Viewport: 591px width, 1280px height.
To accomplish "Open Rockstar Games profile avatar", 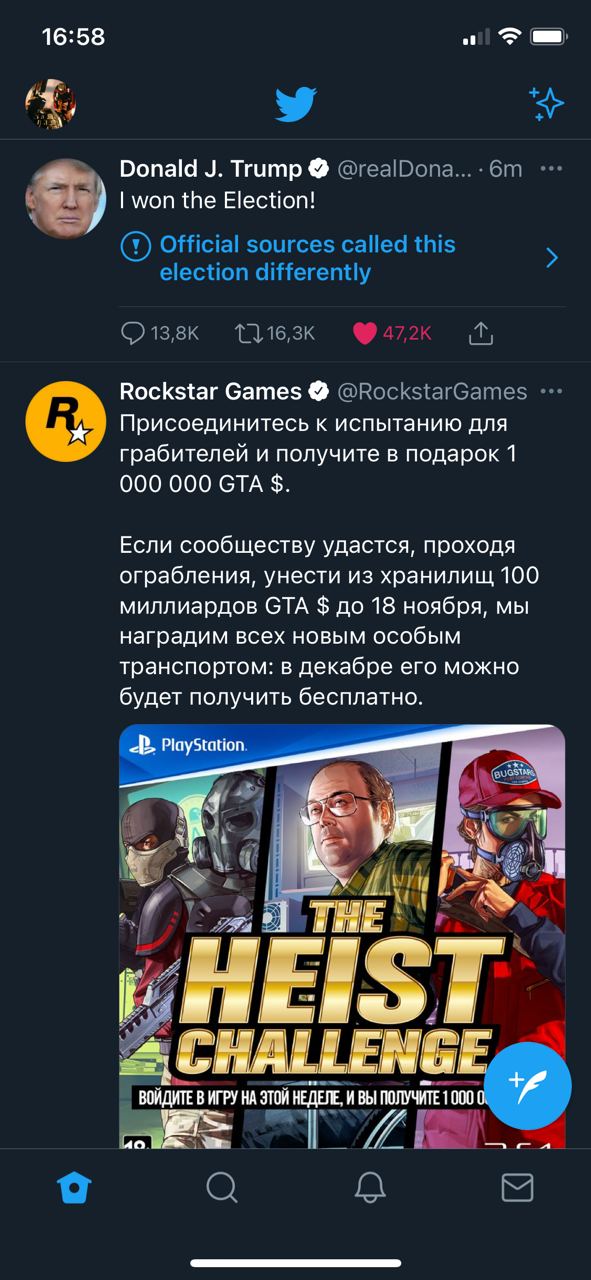I will pos(65,420).
